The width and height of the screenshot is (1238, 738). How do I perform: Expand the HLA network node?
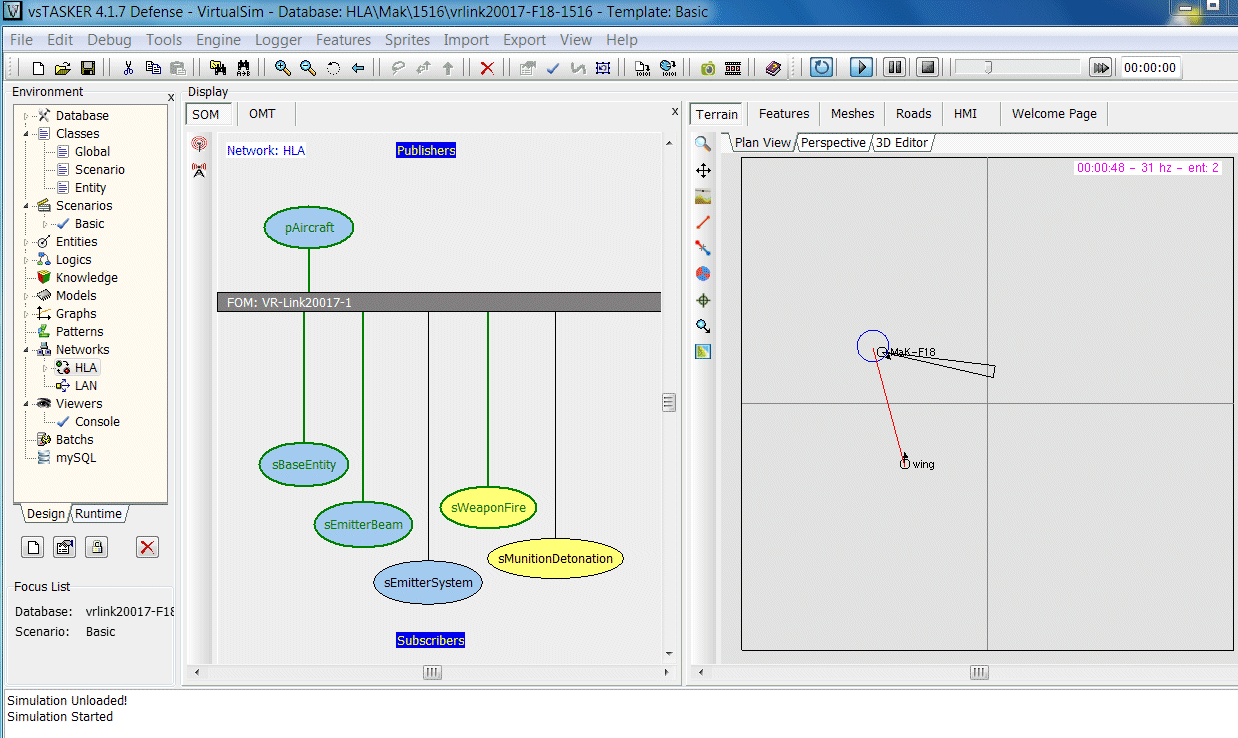(x=44, y=368)
